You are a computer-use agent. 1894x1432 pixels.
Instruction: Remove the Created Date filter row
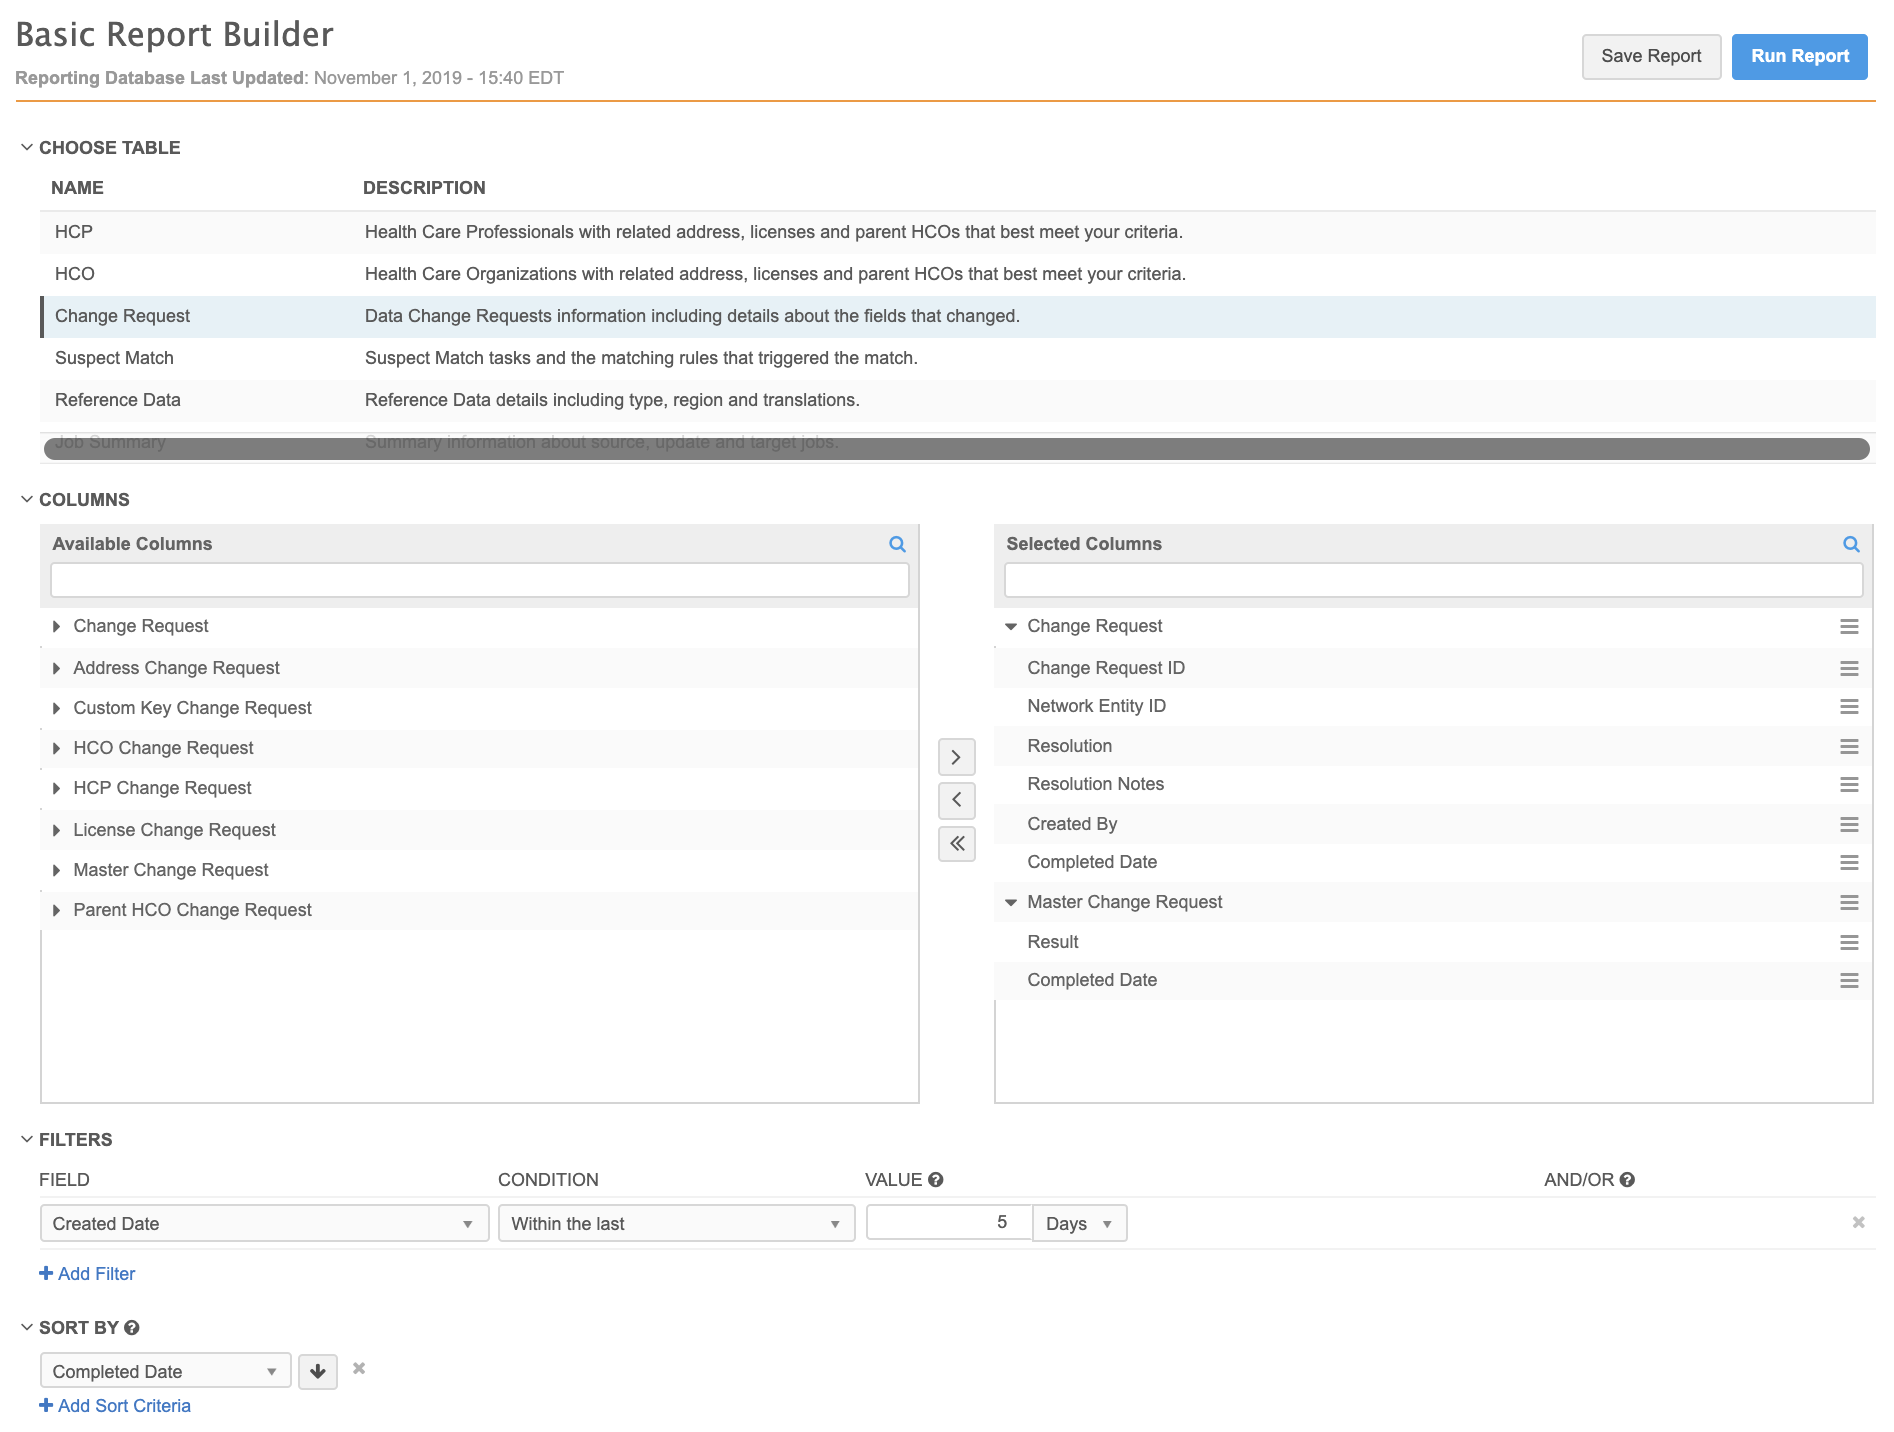[x=1858, y=1222]
